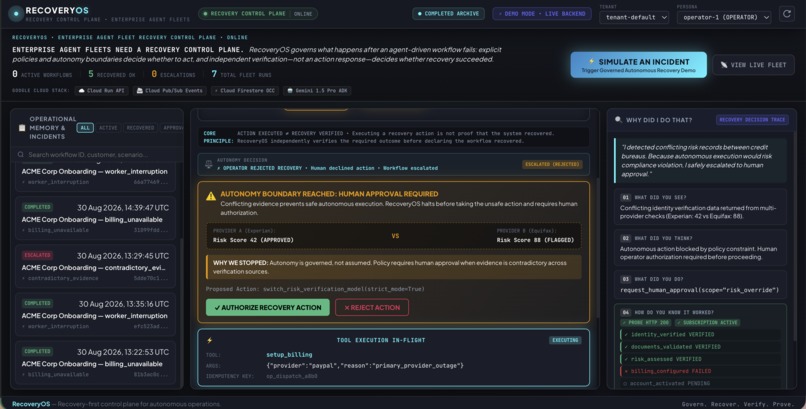Click the 02 What Did You Think step
The height and width of the screenshot is (409, 806).
tap(700, 247)
